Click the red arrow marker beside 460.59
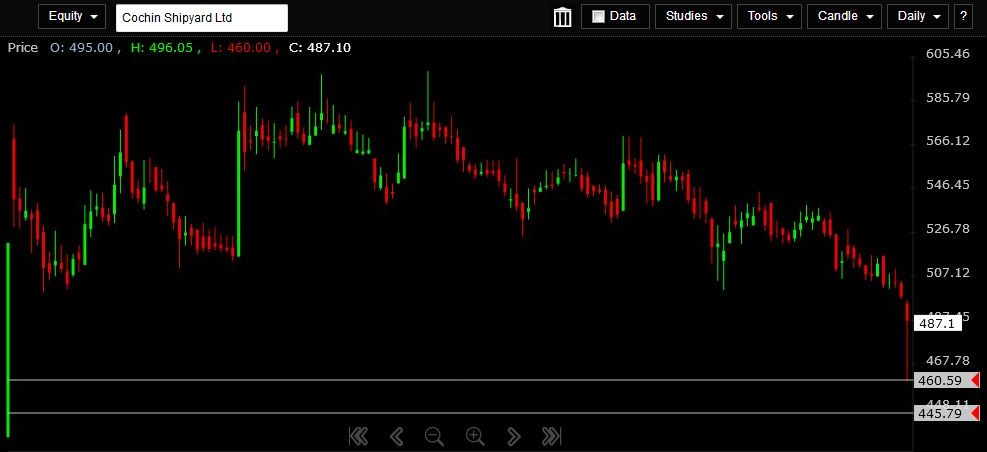The width and height of the screenshot is (987, 452). [975, 380]
